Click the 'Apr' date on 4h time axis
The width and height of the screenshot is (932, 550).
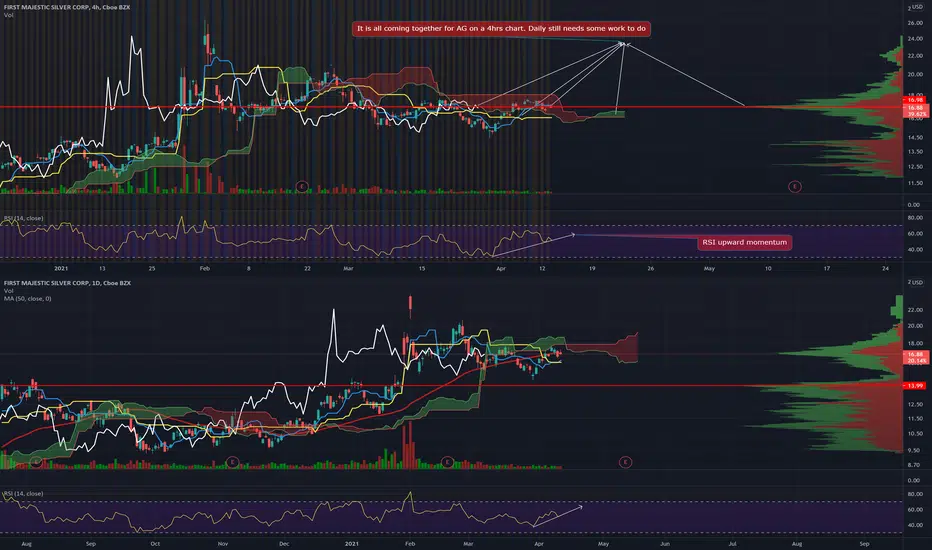tap(501, 269)
